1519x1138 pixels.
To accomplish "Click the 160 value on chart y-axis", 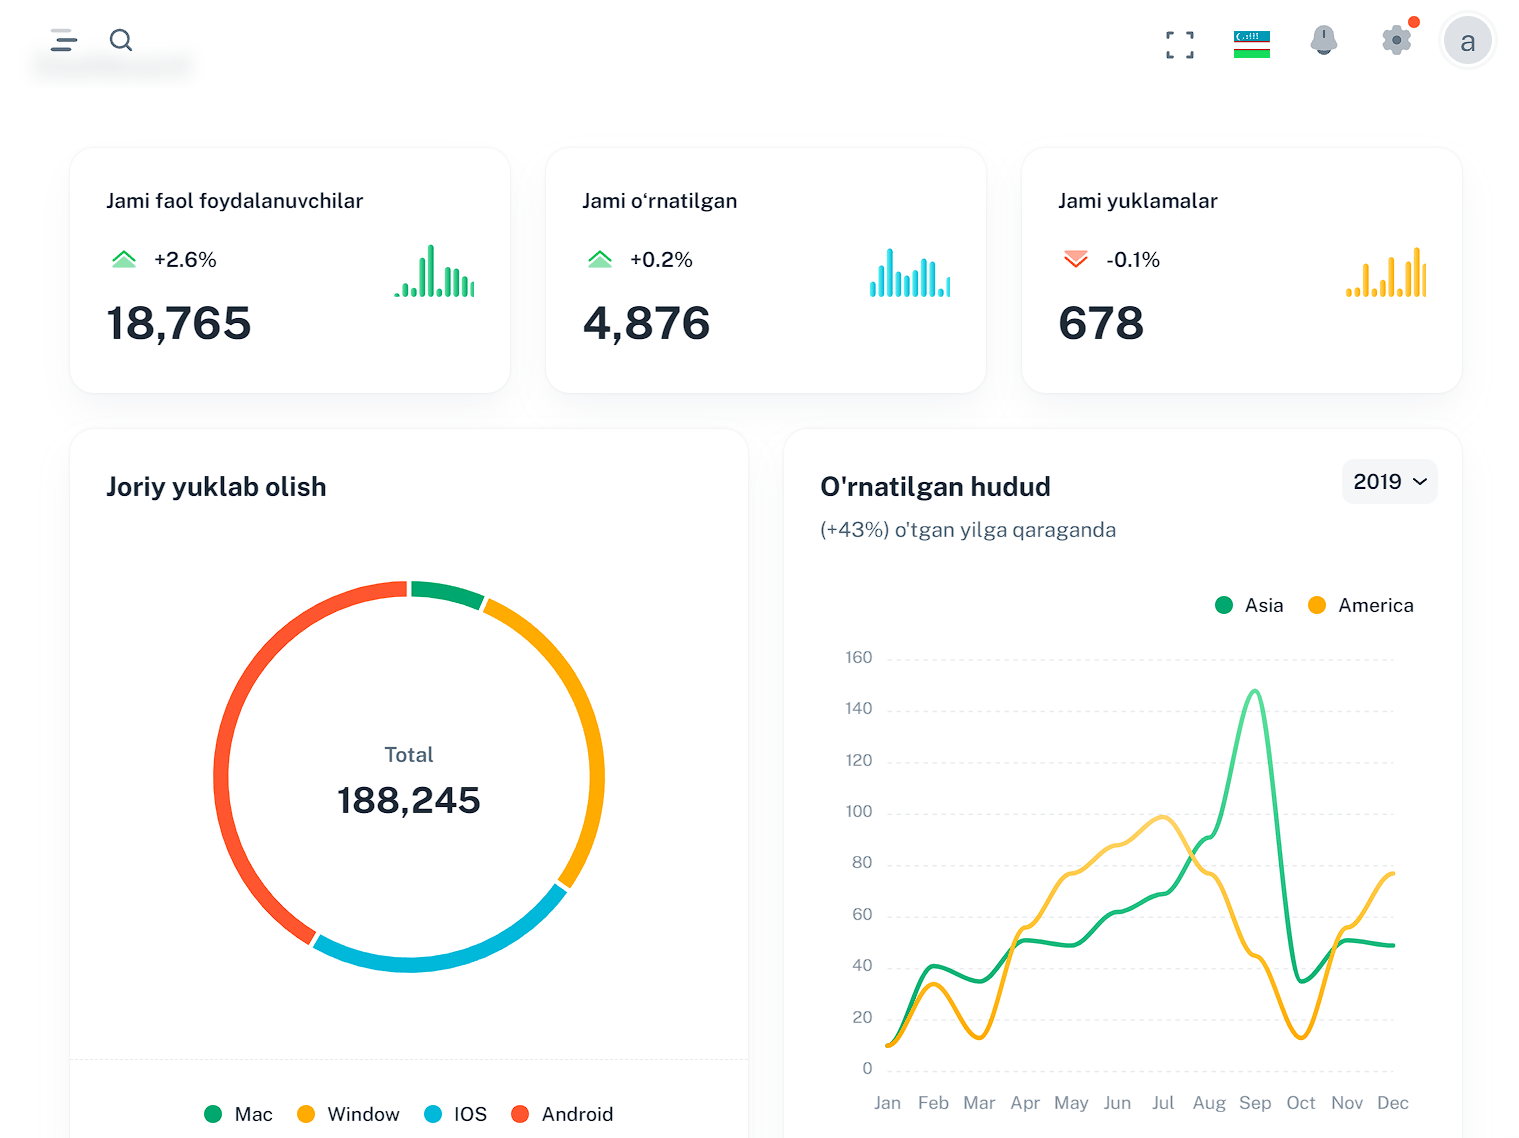I will click(859, 657).
